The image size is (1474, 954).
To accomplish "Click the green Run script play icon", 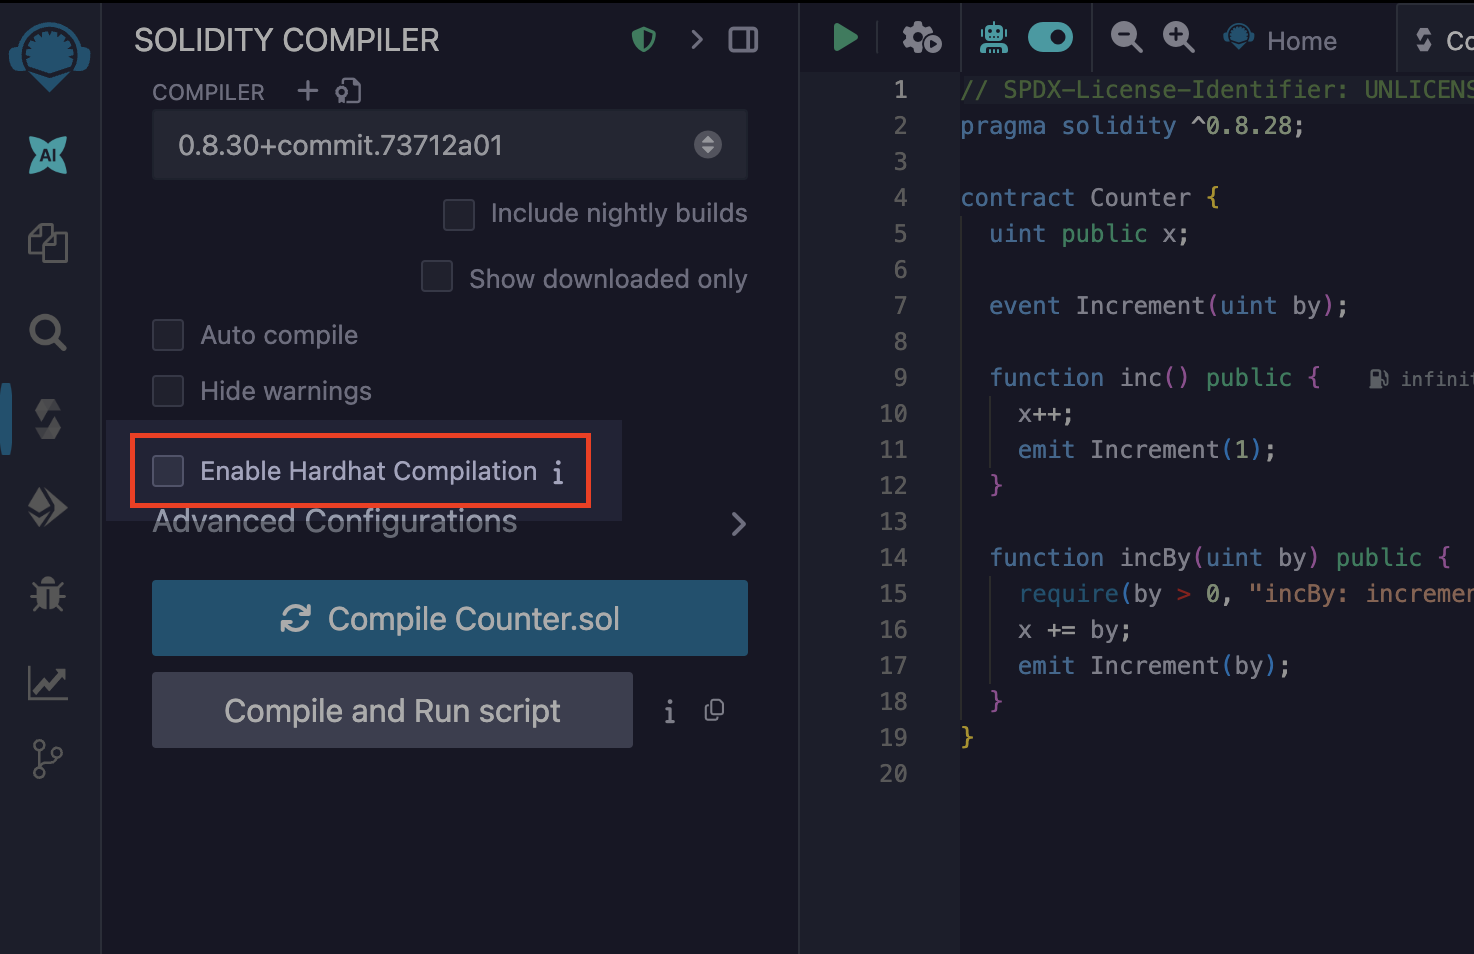I will tap(846, 38).
